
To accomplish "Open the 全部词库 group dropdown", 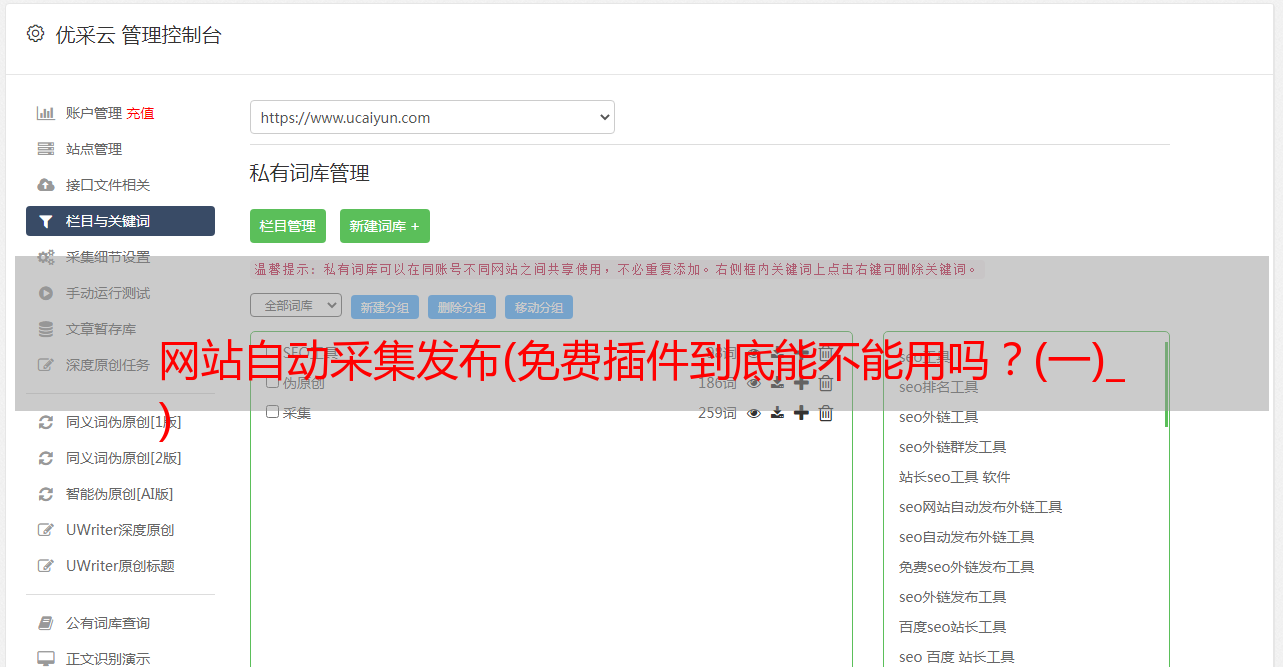I will (x=296, y=305).
